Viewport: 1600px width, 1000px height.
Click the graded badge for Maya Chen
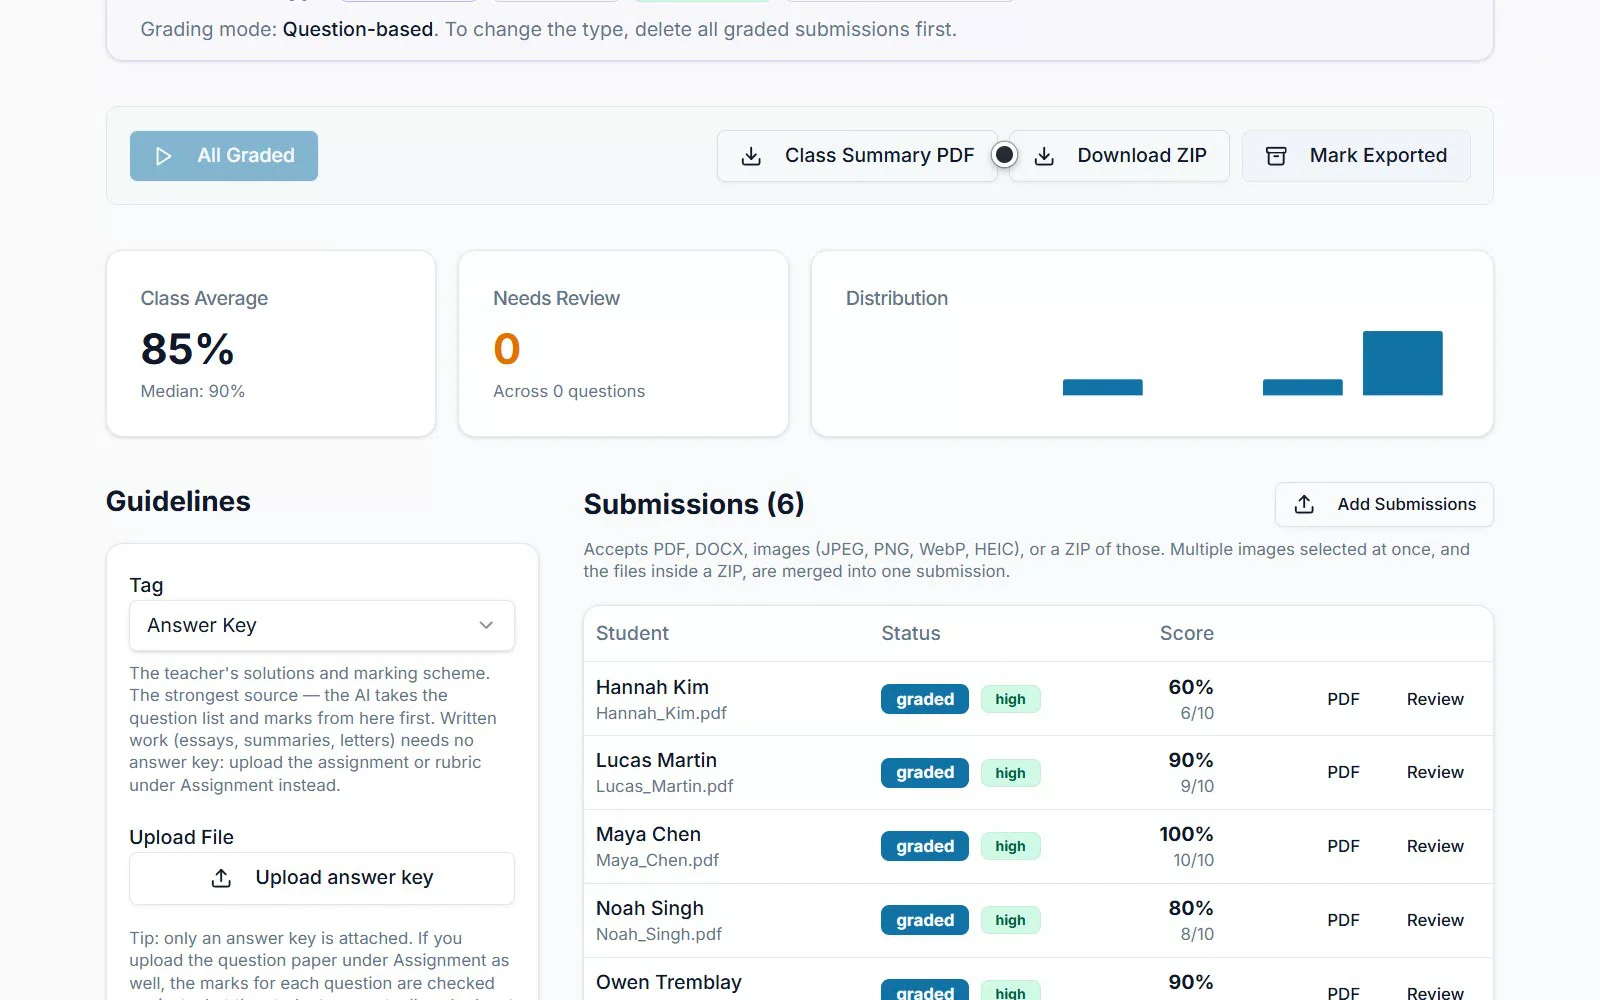click(x=925, y=846)
